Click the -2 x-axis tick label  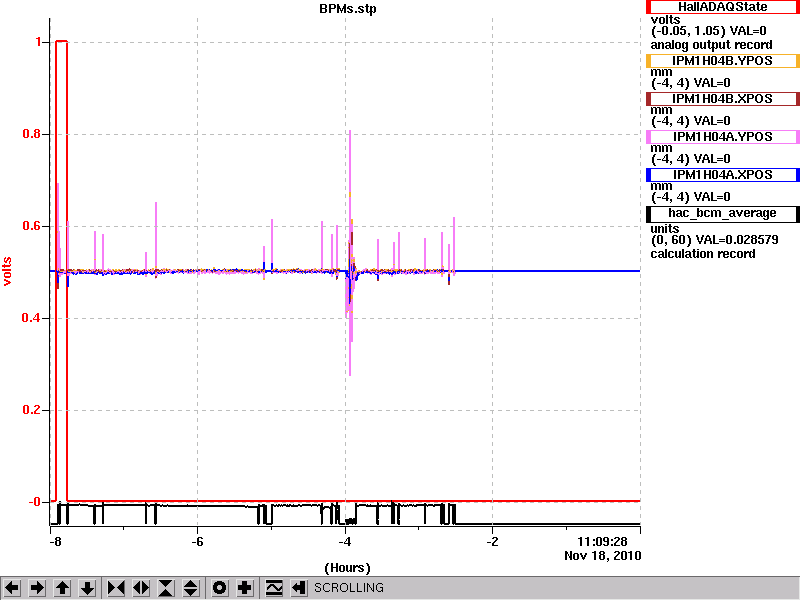coord(492,541)
